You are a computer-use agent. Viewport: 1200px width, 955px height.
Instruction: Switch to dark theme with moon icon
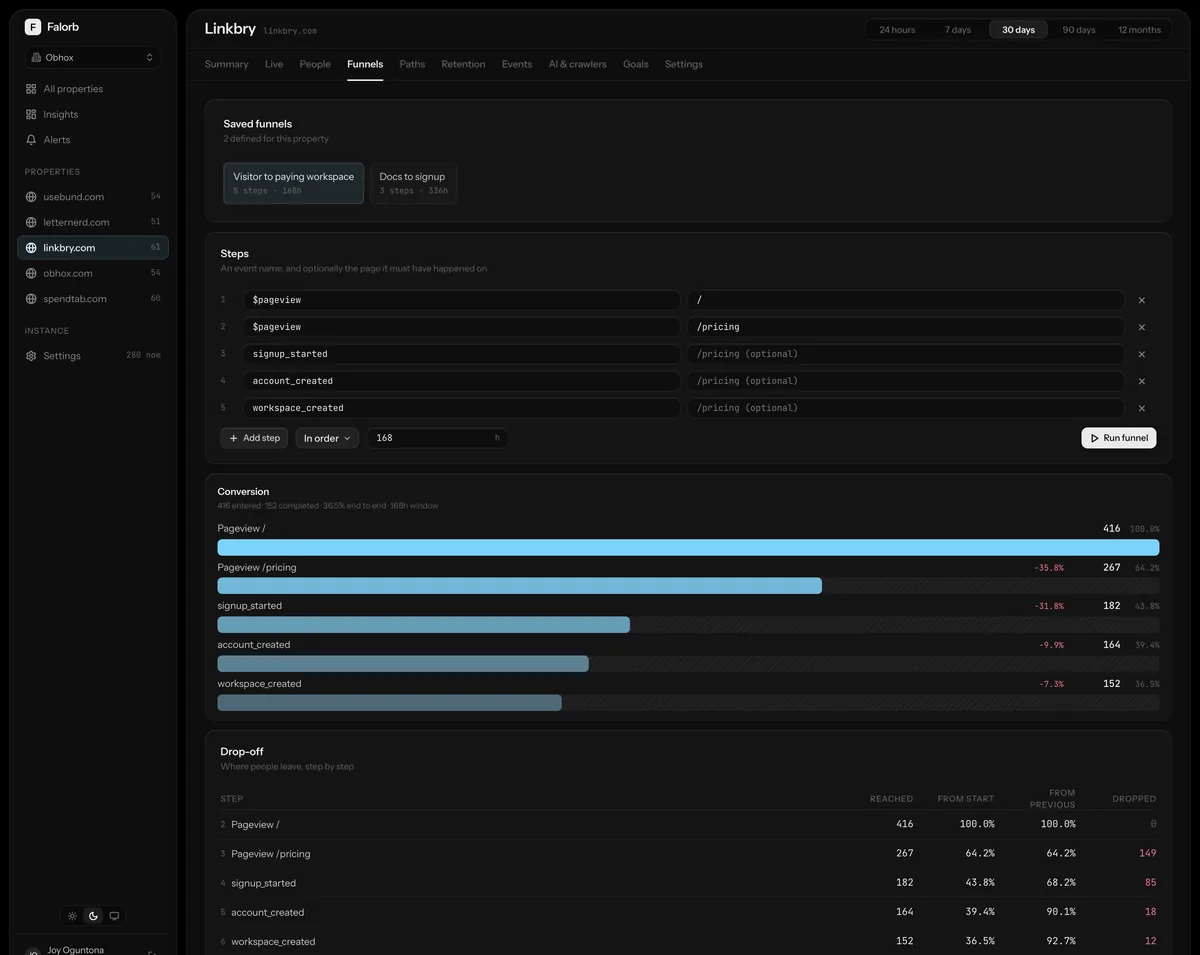(x=93, y=916)
